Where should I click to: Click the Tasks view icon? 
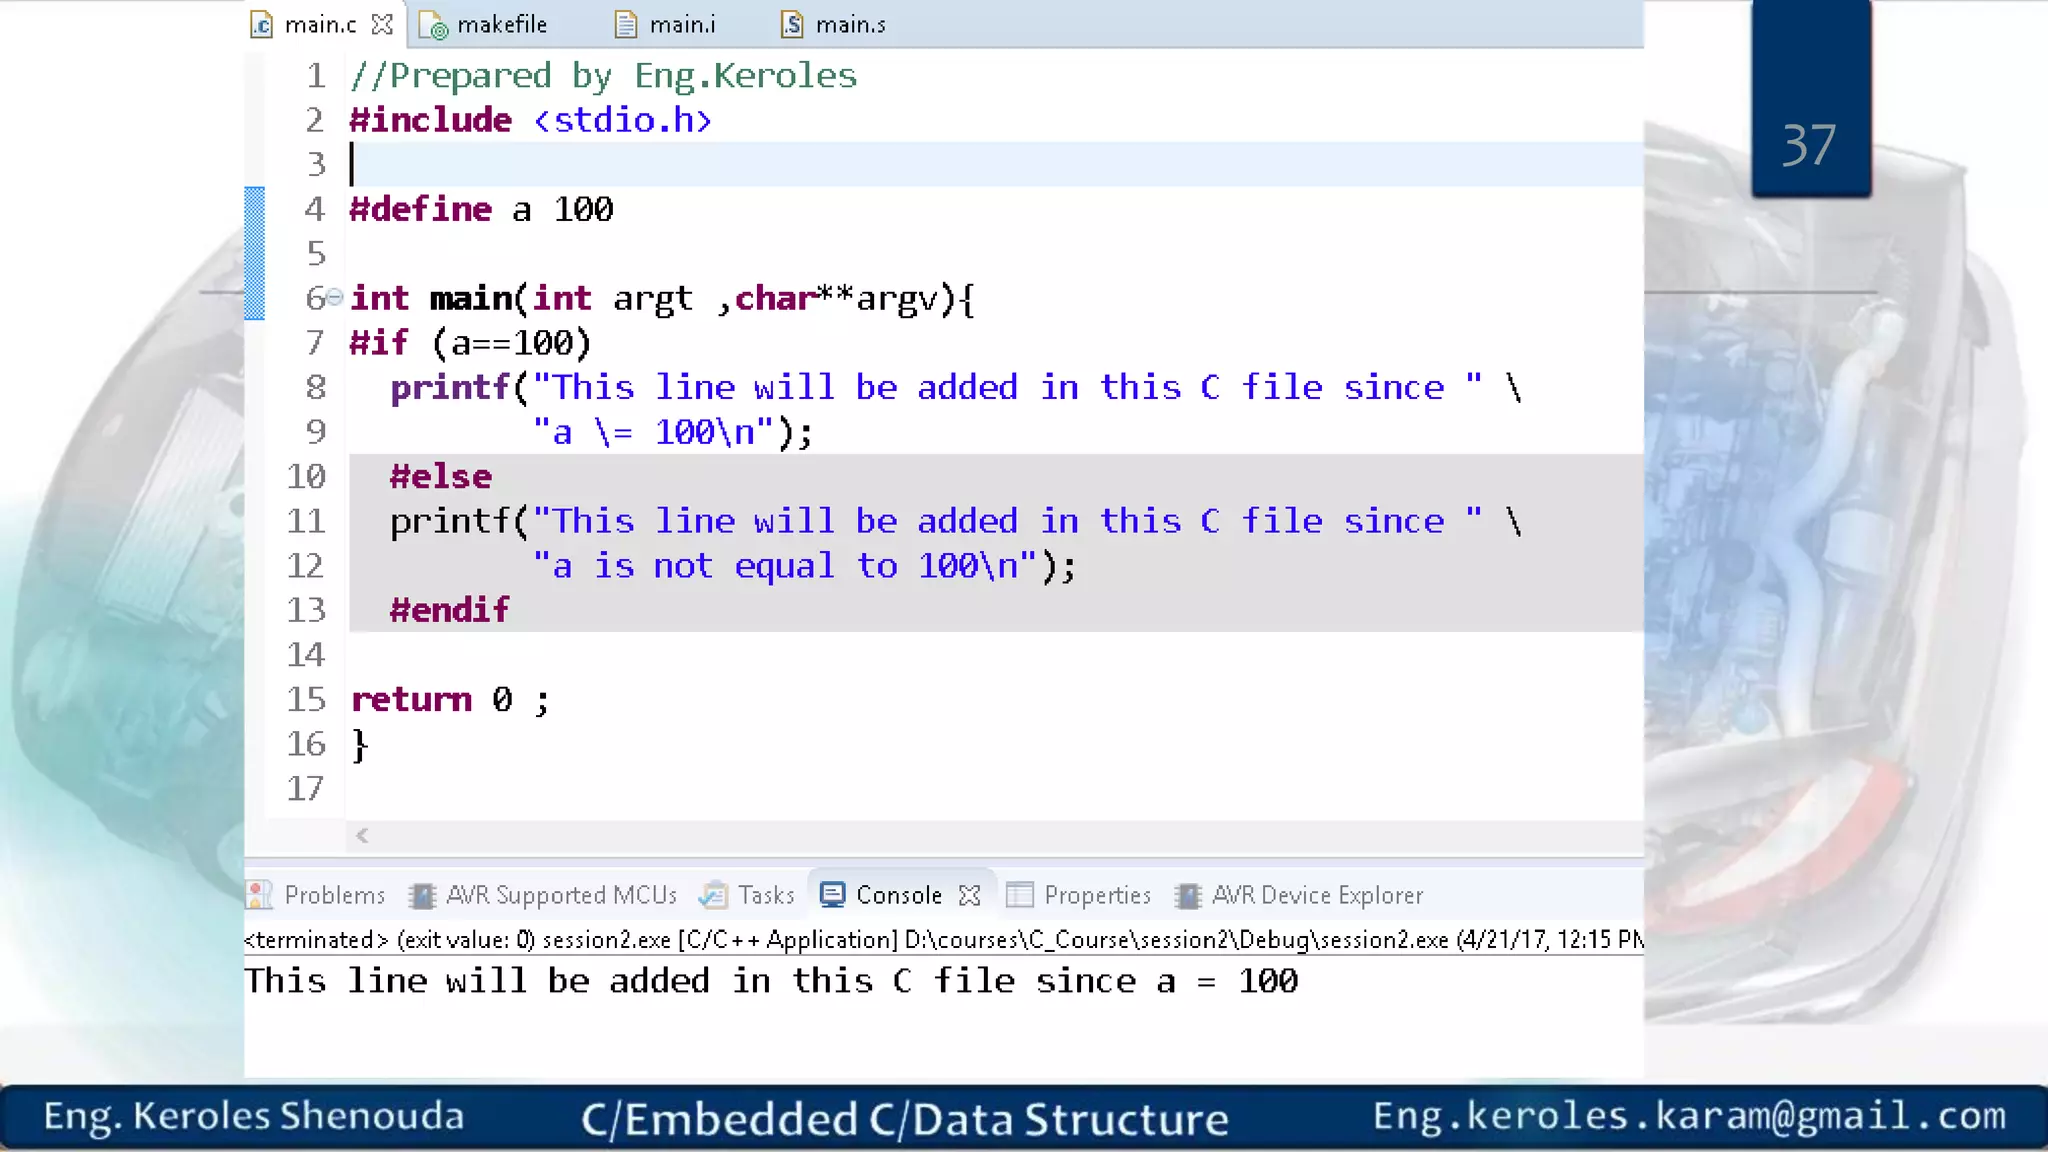[713, 895]
